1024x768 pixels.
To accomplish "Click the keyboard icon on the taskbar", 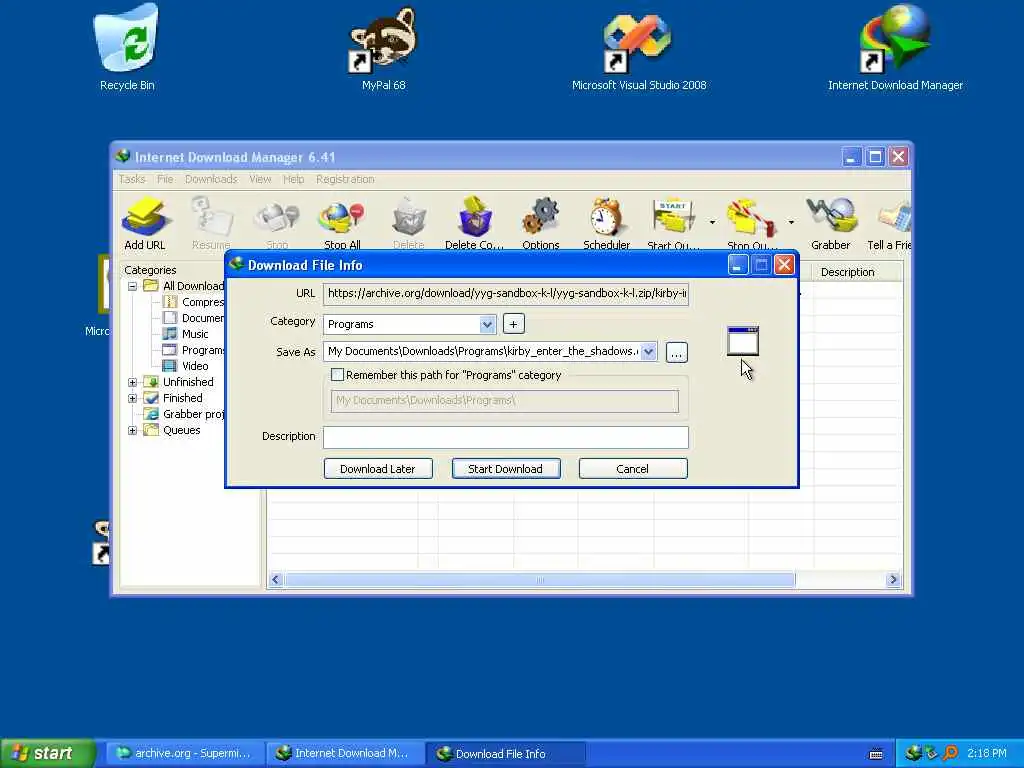I will (x=876, y=754).
